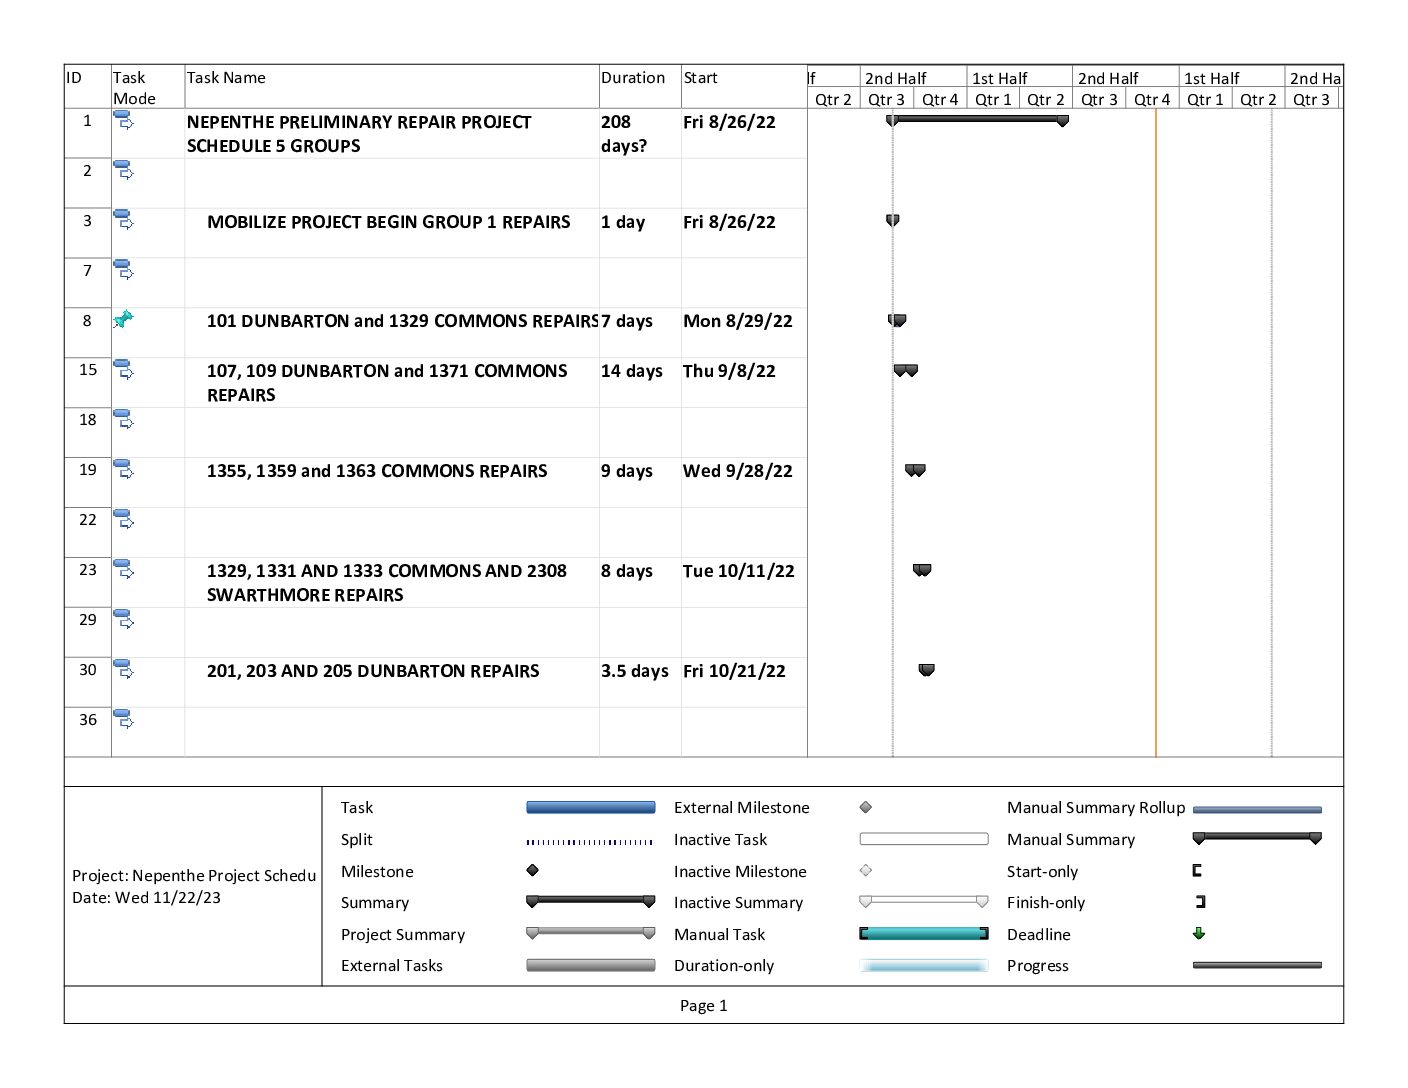Click the ID column header
This screenshot has width=1408, height=1088.
(88, 87)
